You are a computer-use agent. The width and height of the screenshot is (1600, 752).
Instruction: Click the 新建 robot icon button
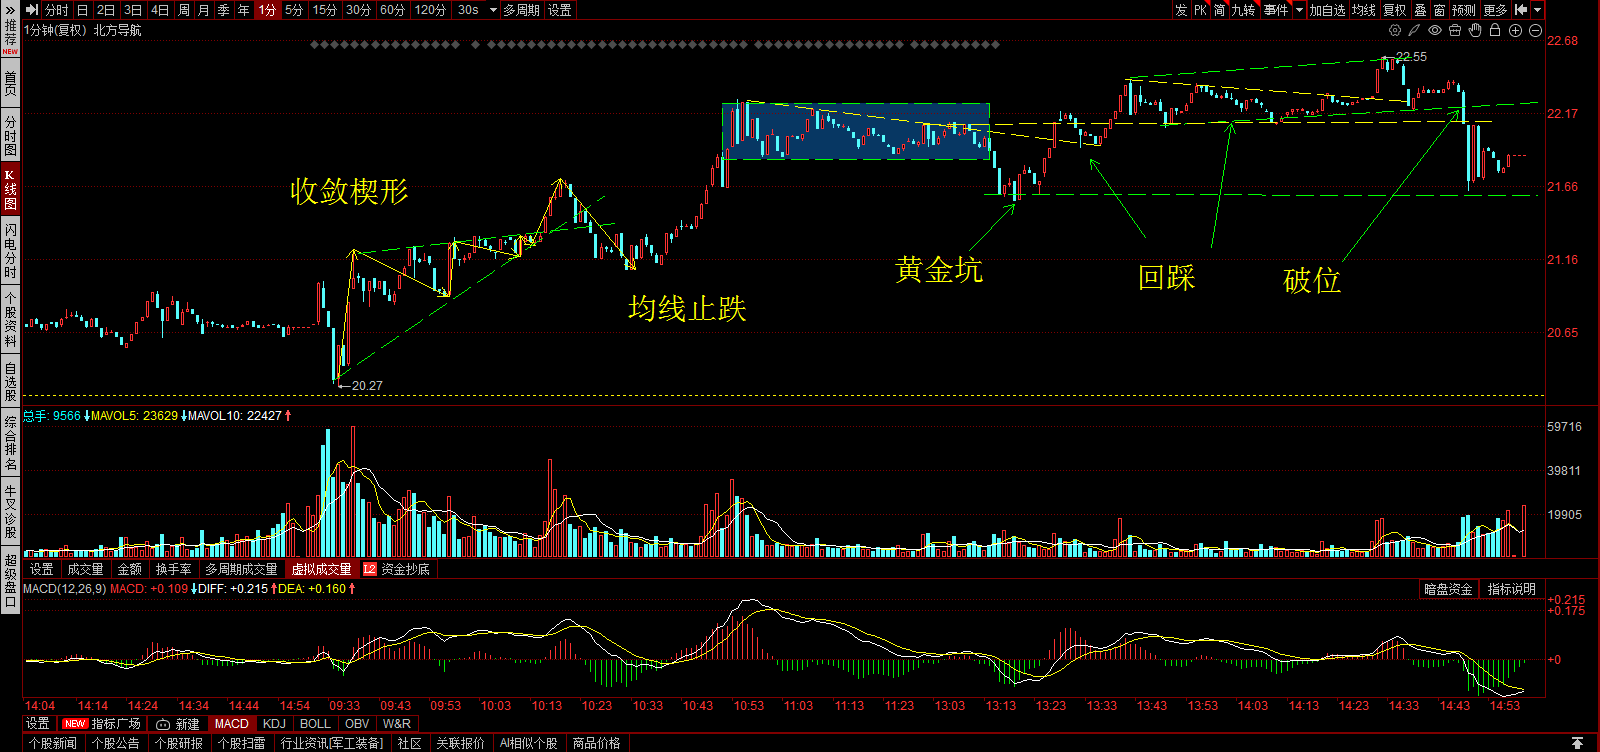point(178,724)
